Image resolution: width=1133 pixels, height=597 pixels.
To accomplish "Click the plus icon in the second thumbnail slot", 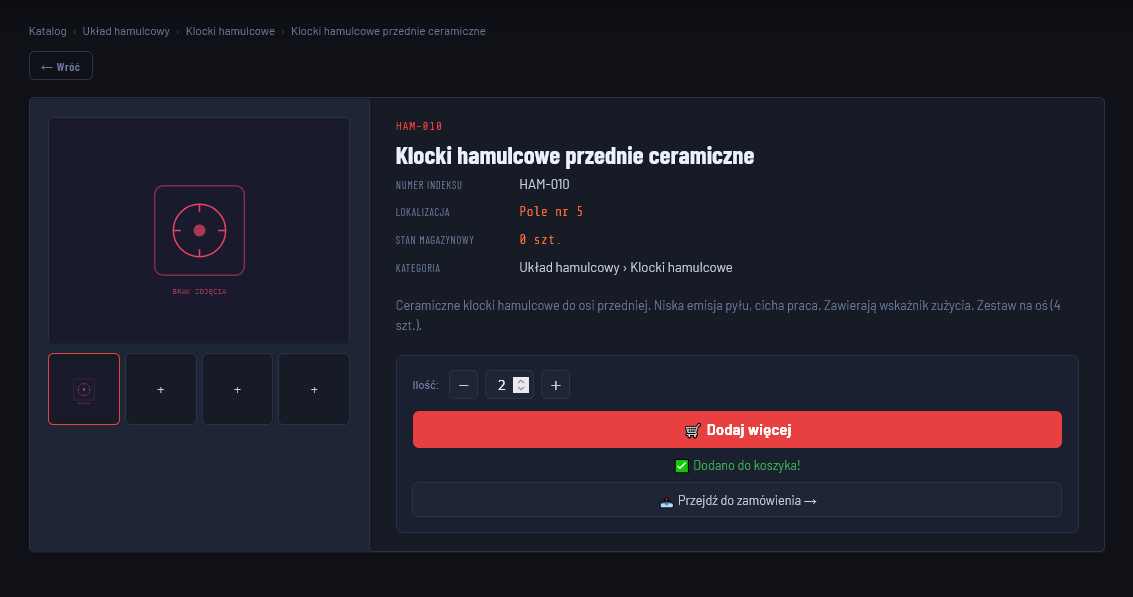I will 160,388.
